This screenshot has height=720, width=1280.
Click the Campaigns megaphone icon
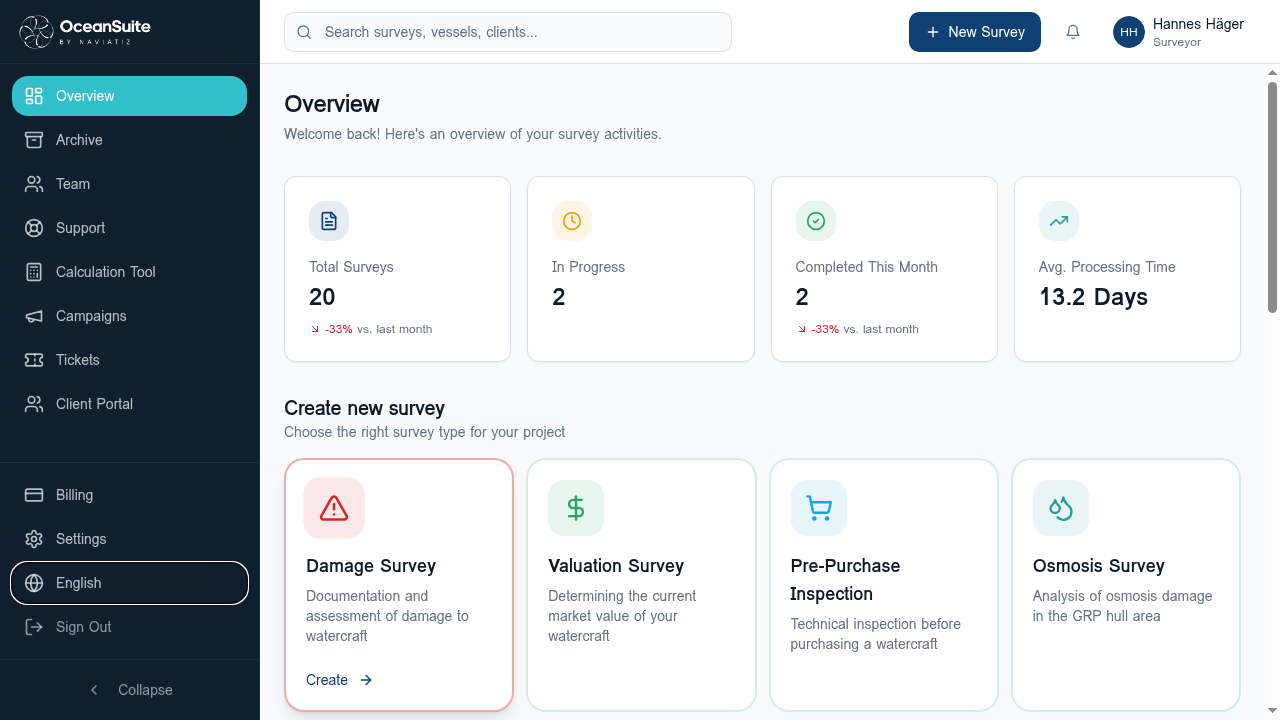[34, 316]
